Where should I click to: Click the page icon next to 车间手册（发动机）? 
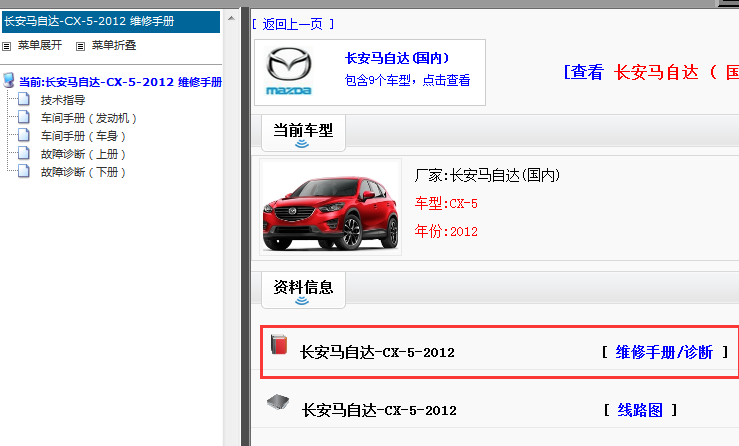(x=24, y=117)
